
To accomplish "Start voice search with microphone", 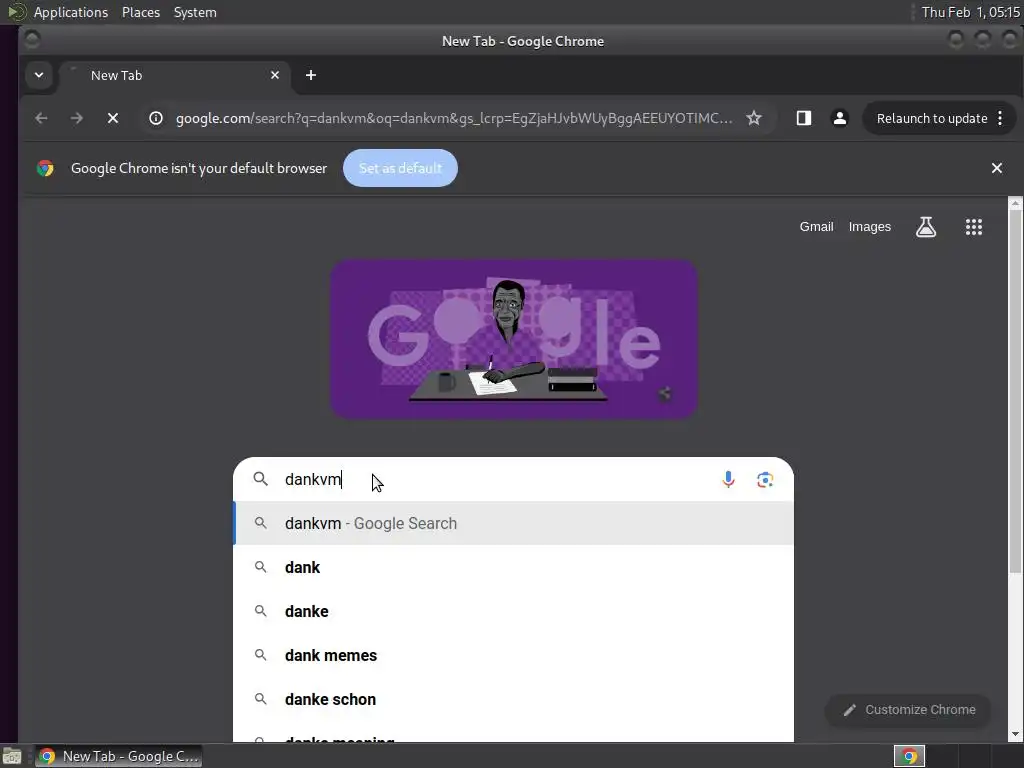I will (x=728, y=479).
